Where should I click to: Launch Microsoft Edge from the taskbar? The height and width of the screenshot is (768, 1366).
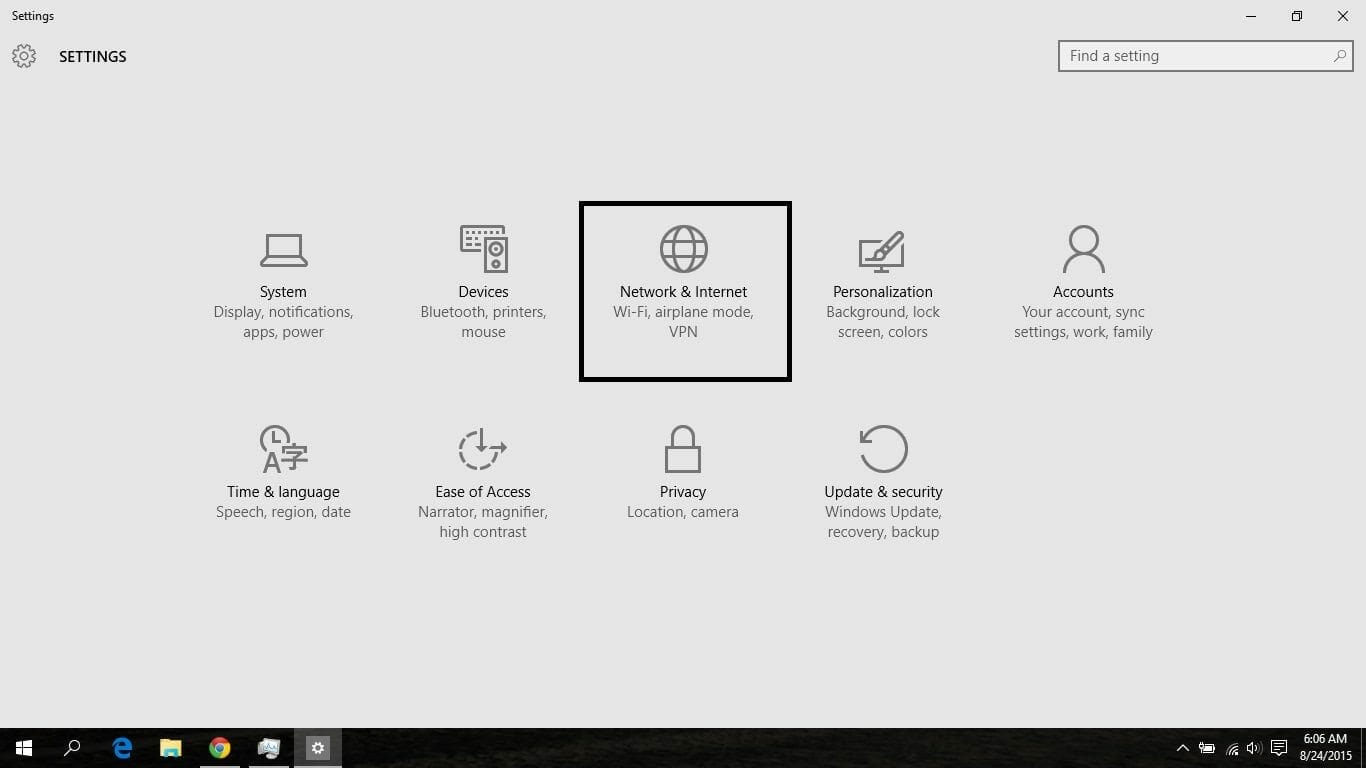[122, 748]
